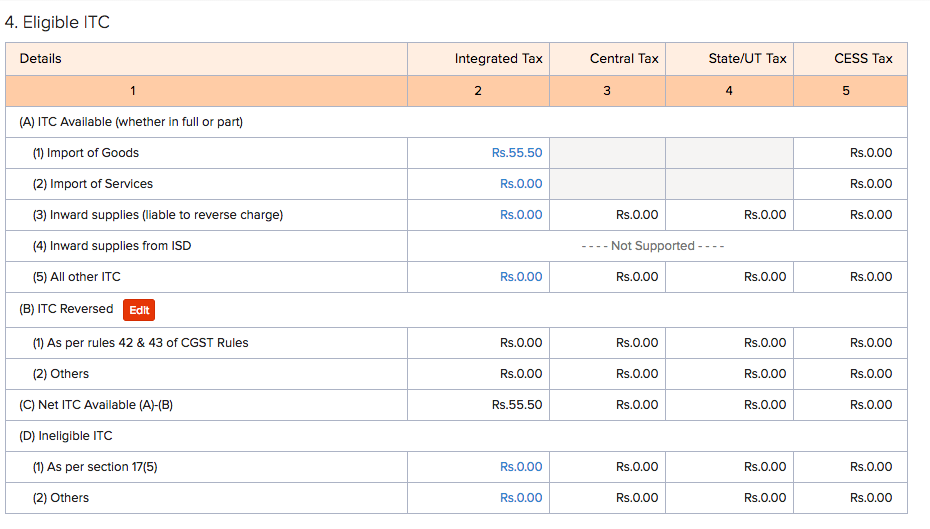930x529 pixels.
Task: Click the Import of Goods CESS Tax amount
Action: click(870, 153)
